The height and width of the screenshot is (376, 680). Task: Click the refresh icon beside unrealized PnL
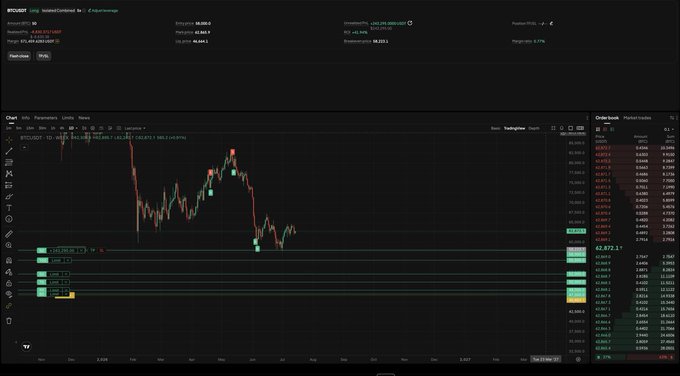click(x=410, y=23)
